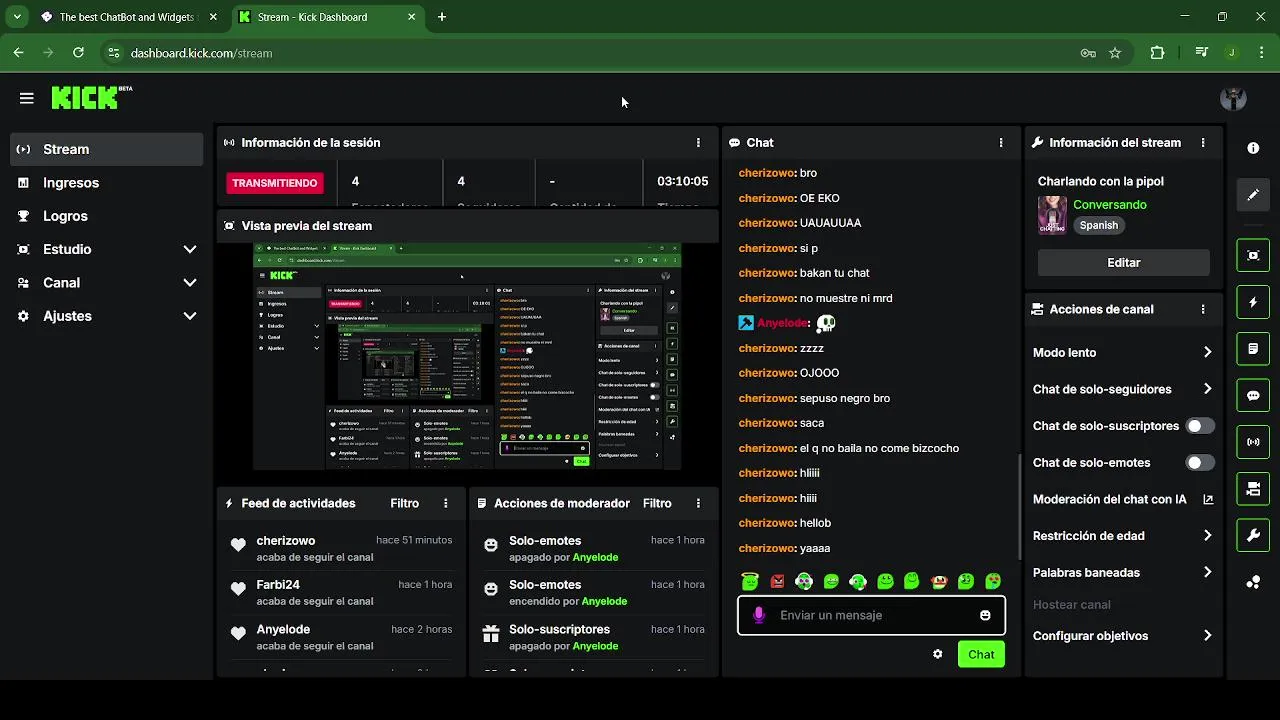Insert the halo angel green emote
1280x720 pixels.
(750, 581)
